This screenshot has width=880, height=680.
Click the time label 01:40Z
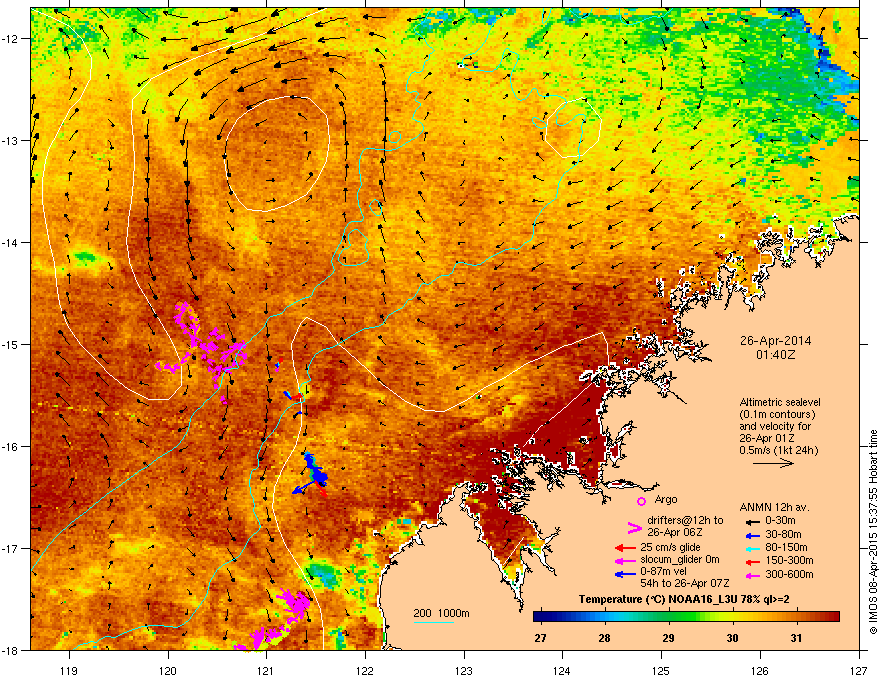[775, 355]
